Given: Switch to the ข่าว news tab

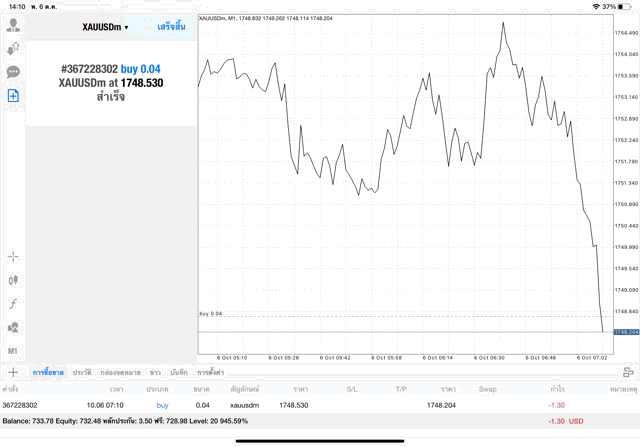Looking at the screenshot, I should (155, 372).
